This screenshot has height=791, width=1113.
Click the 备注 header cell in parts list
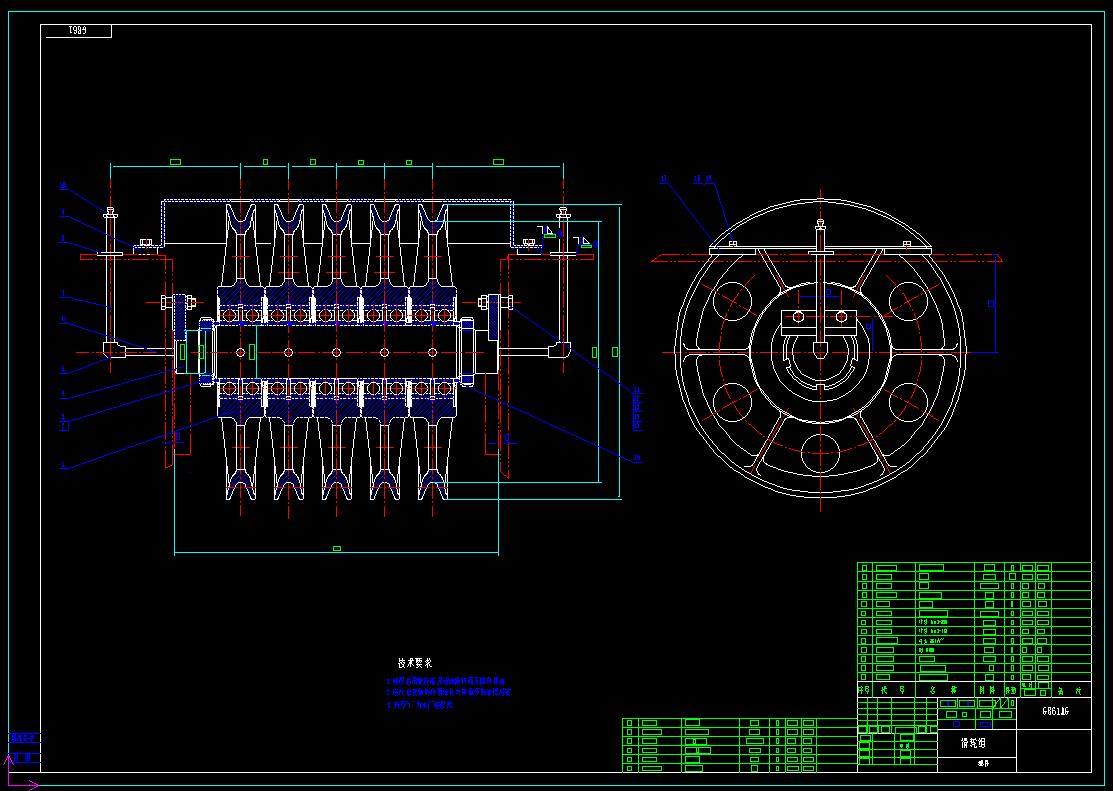(x=1069, y=690)
